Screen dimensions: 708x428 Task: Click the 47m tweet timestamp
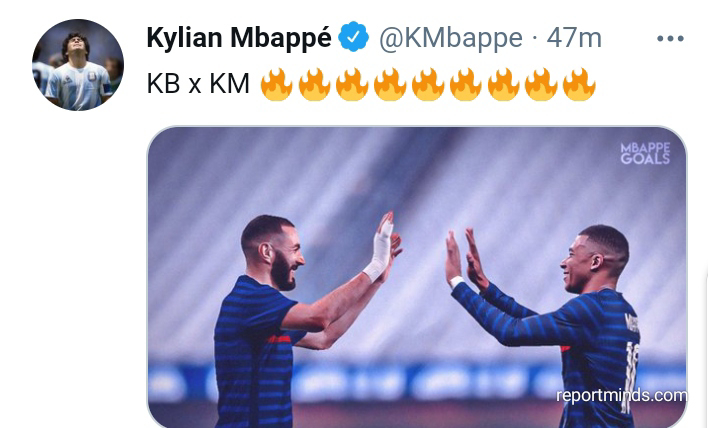coord(574,37)
